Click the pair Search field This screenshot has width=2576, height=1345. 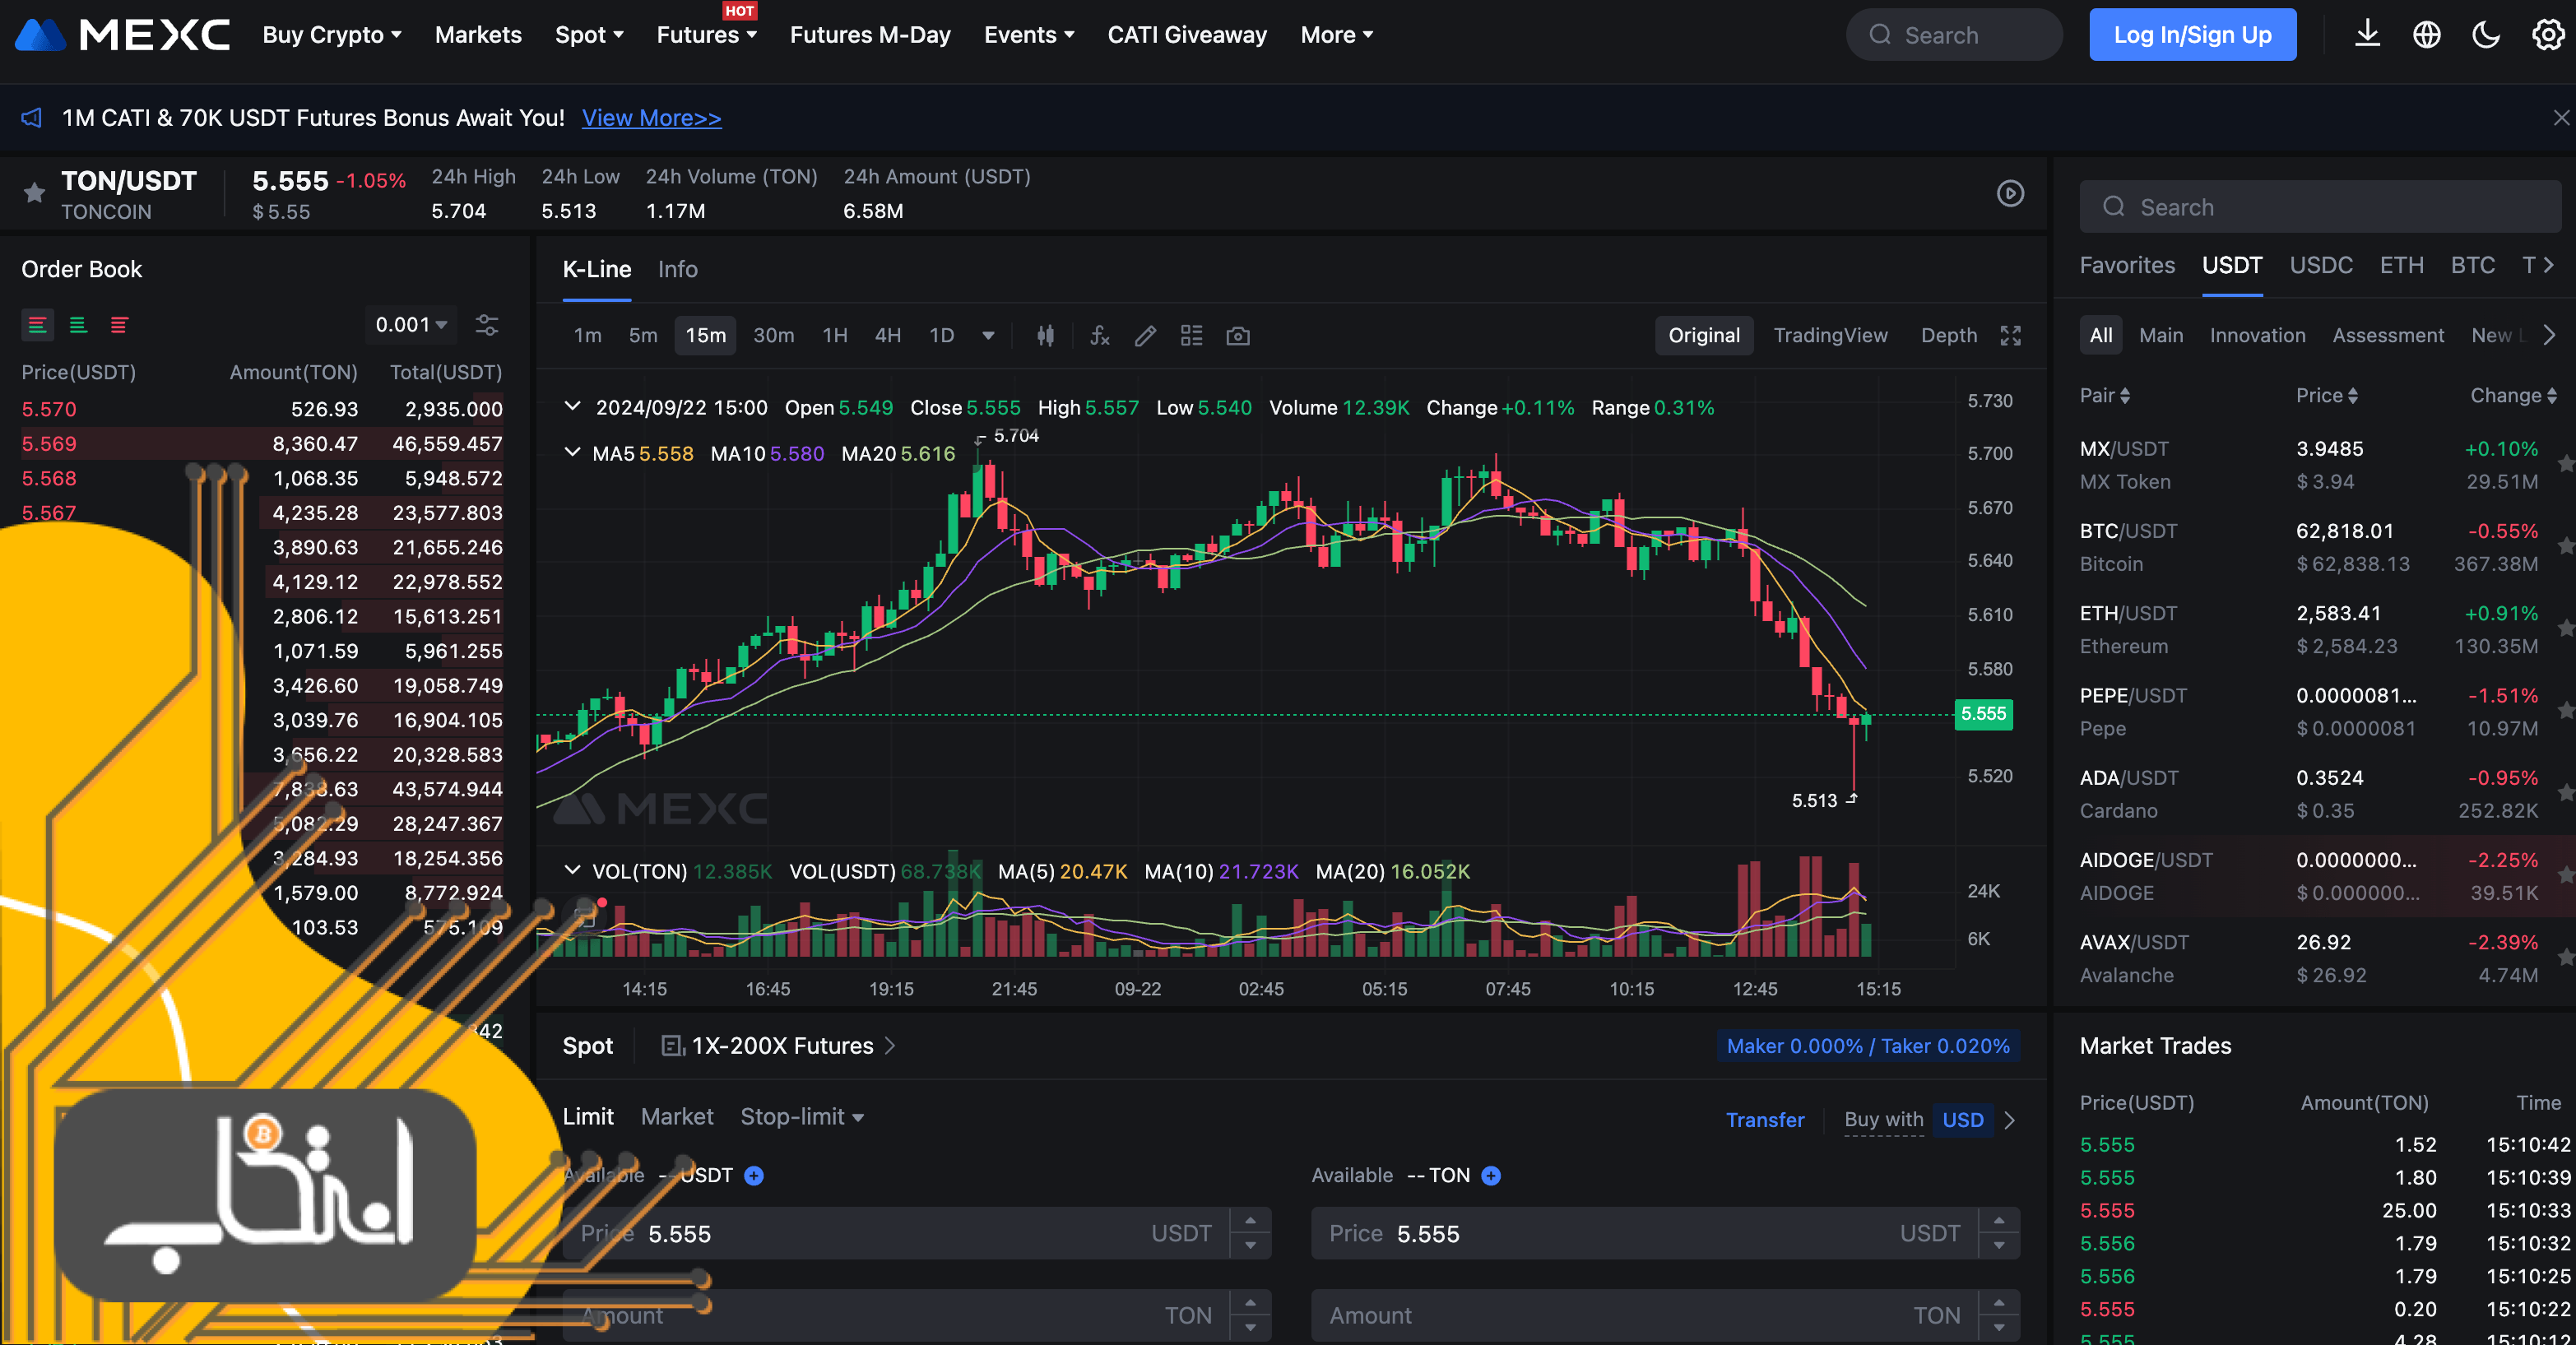coord(2320,207)
